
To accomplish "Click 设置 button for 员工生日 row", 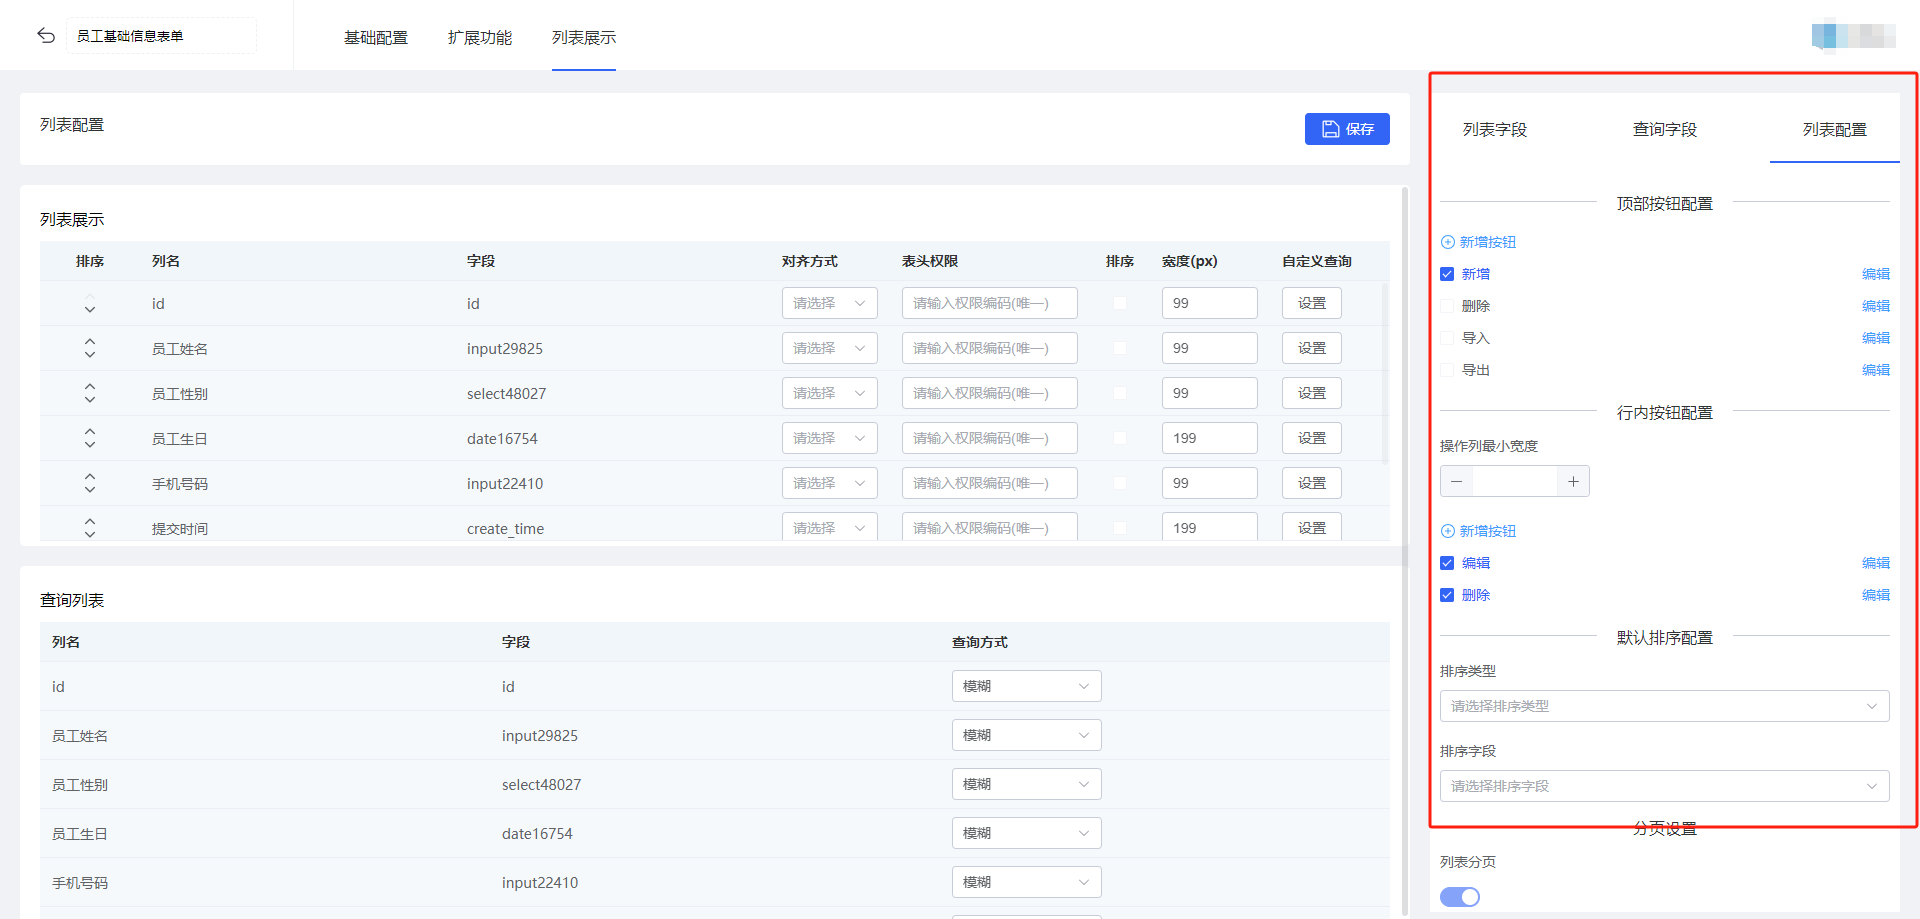I will (1311, 438).
